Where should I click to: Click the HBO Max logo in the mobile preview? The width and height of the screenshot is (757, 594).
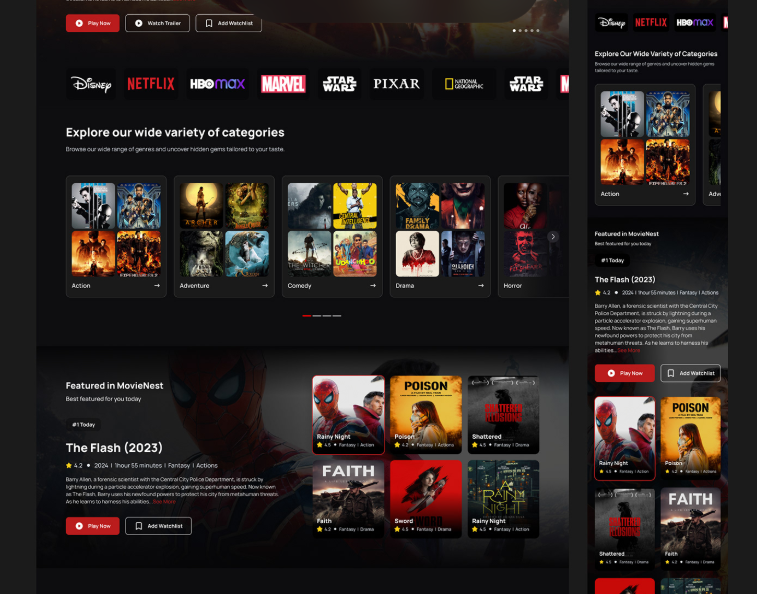pos(694,22)
